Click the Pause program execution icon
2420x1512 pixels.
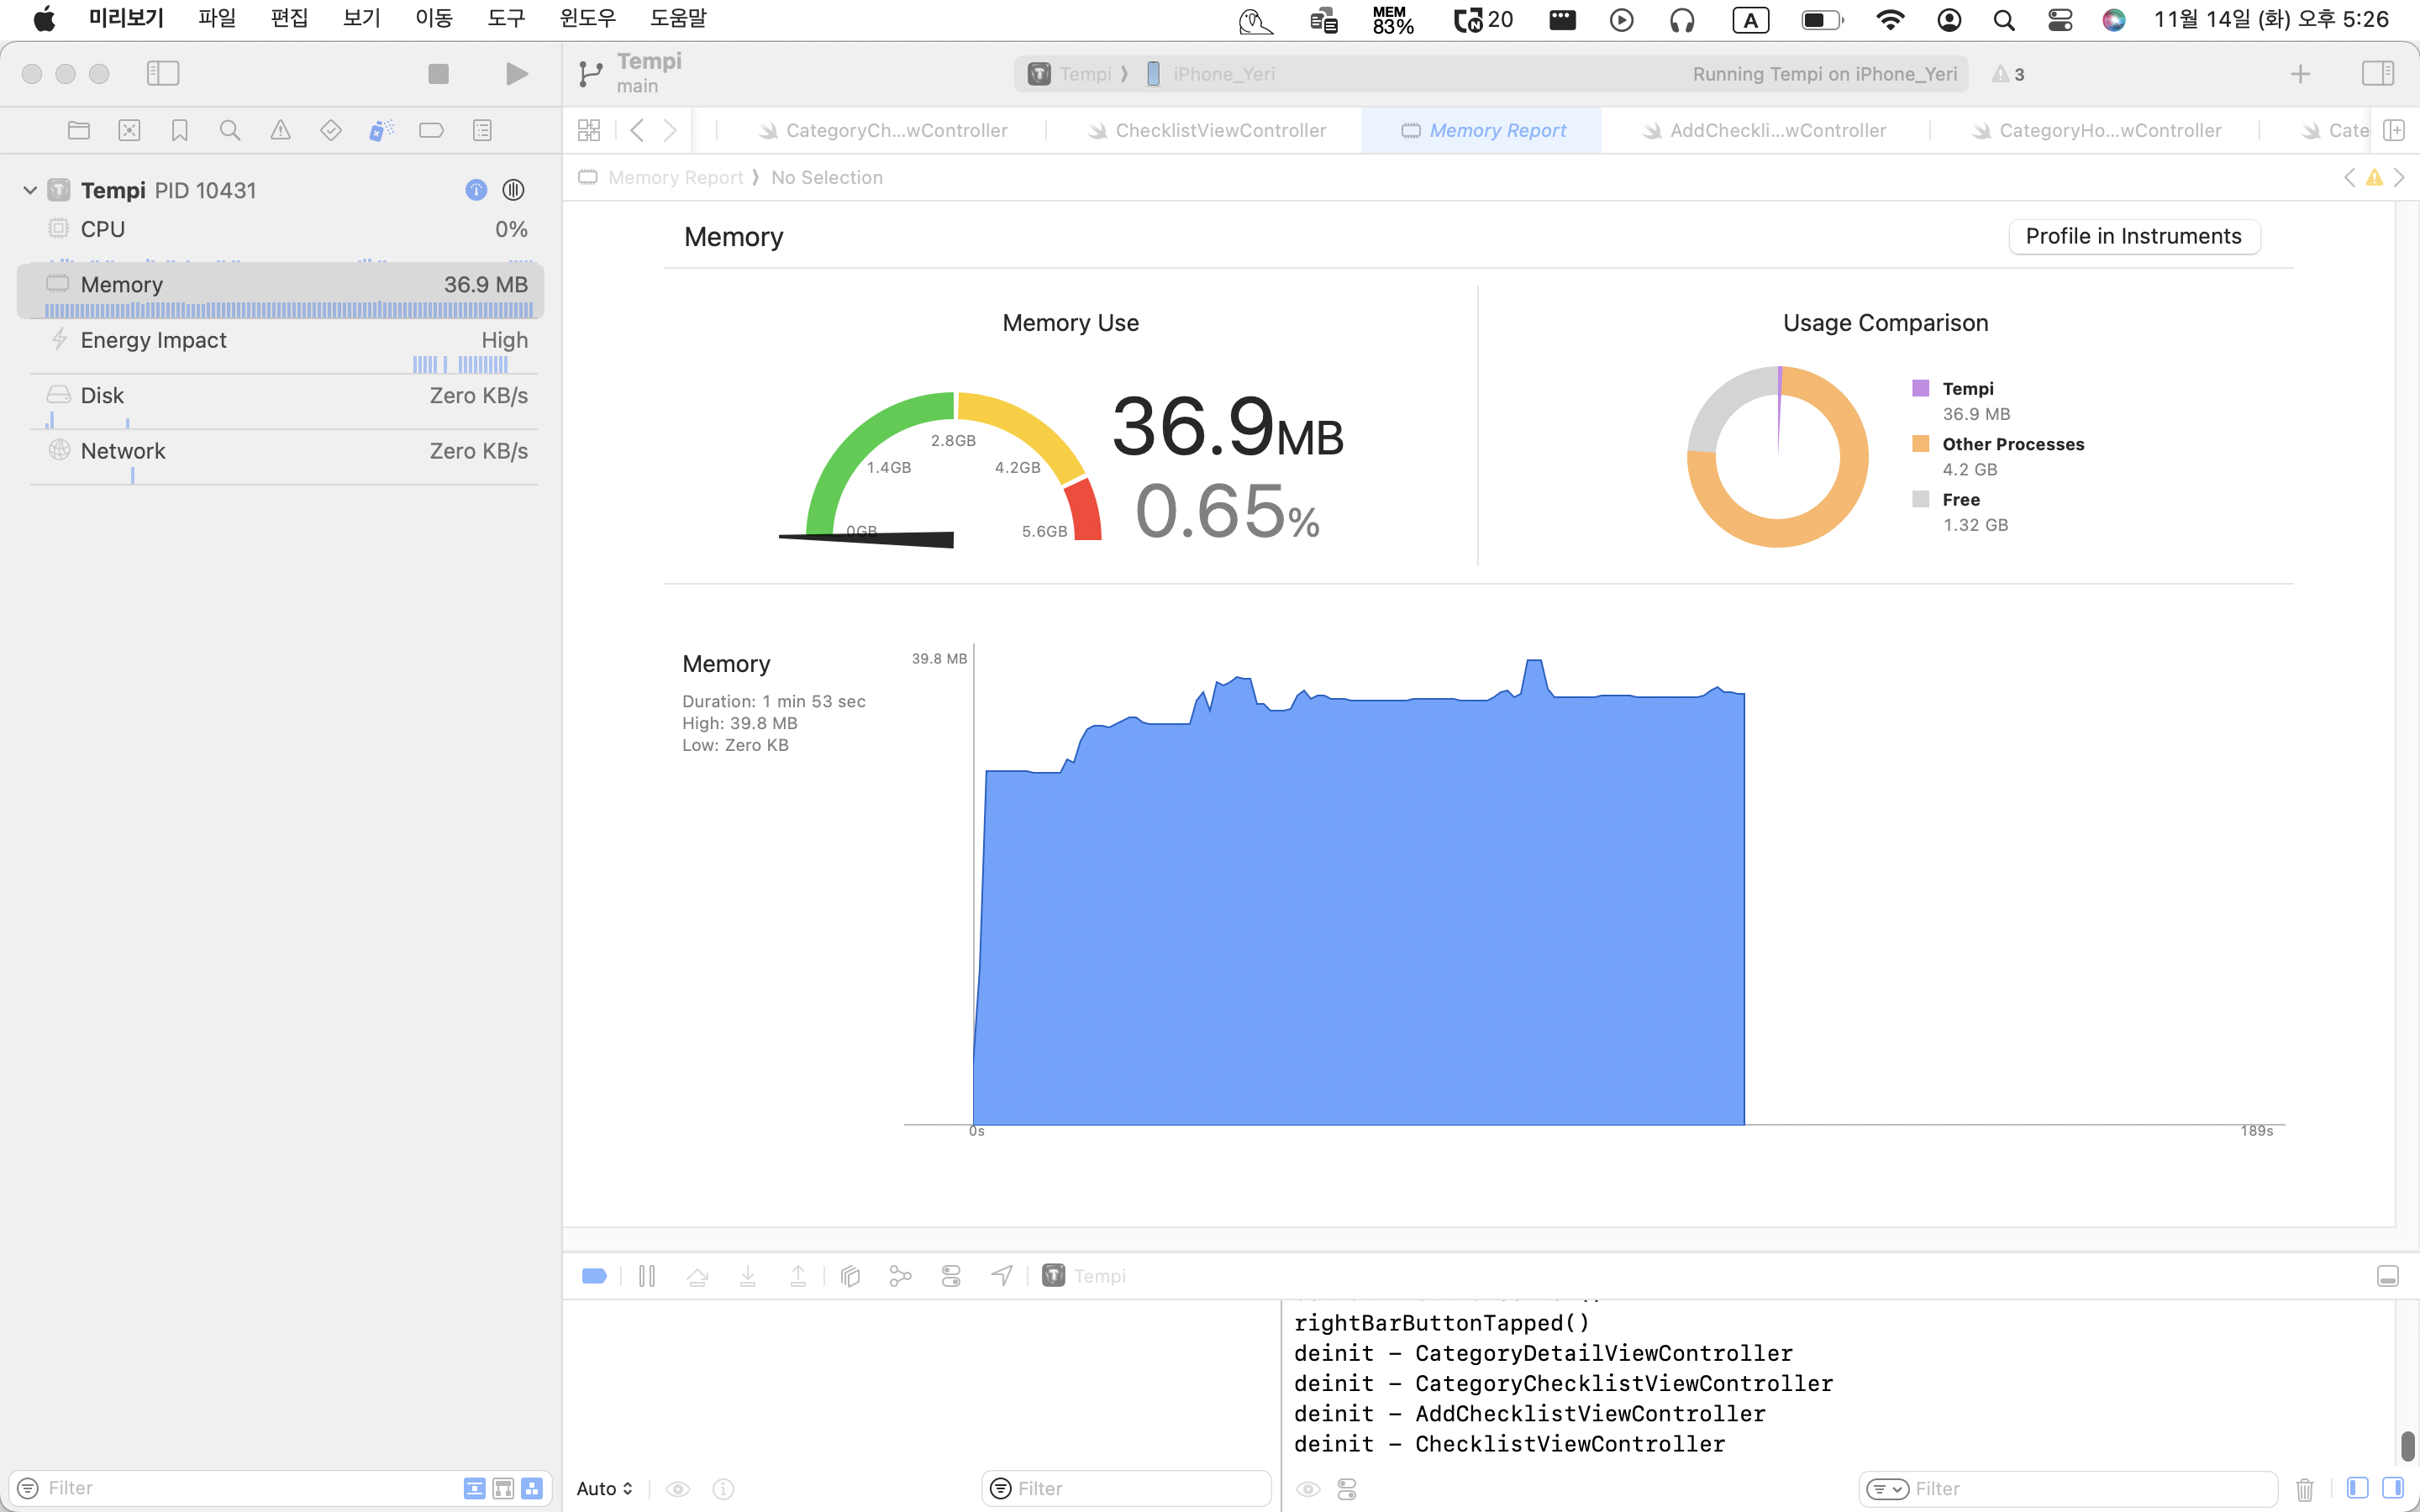pyautogui.click(x=647, y=1276)
